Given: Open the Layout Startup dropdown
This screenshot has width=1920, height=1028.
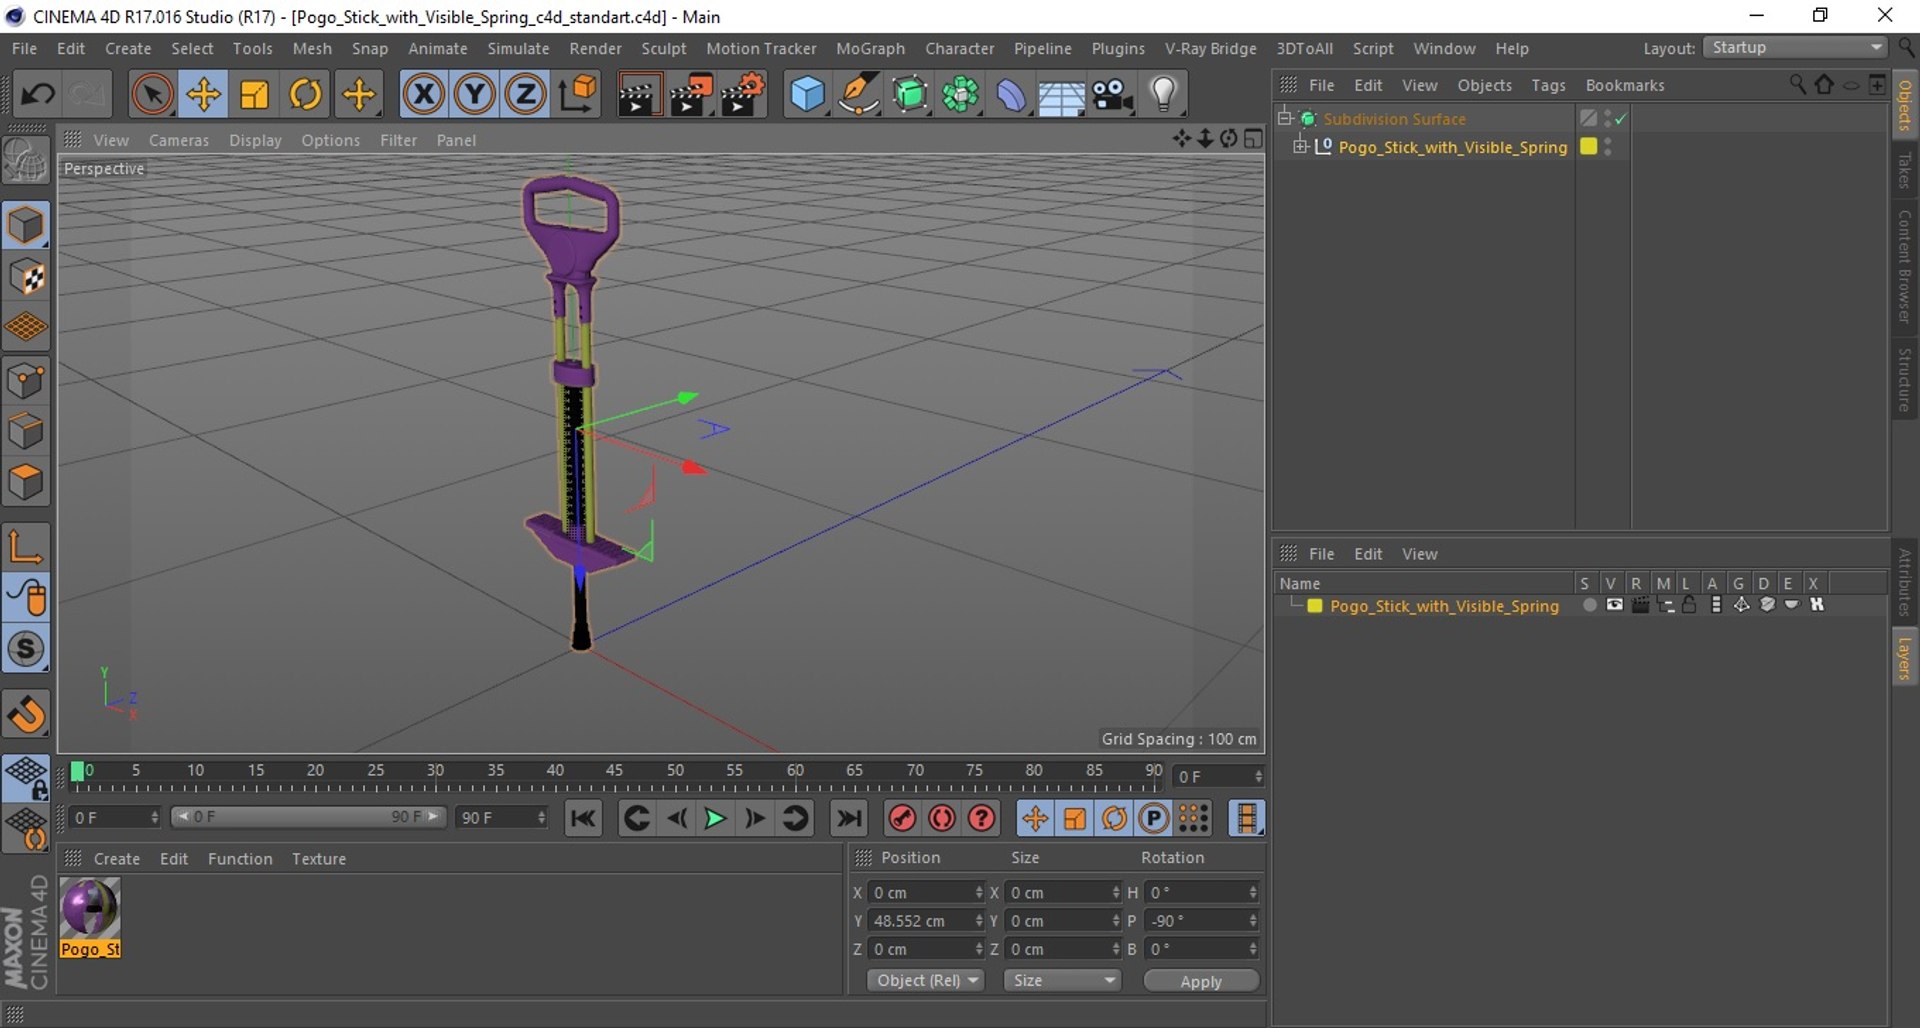Looking at the screenshot, I should 1796,48.
